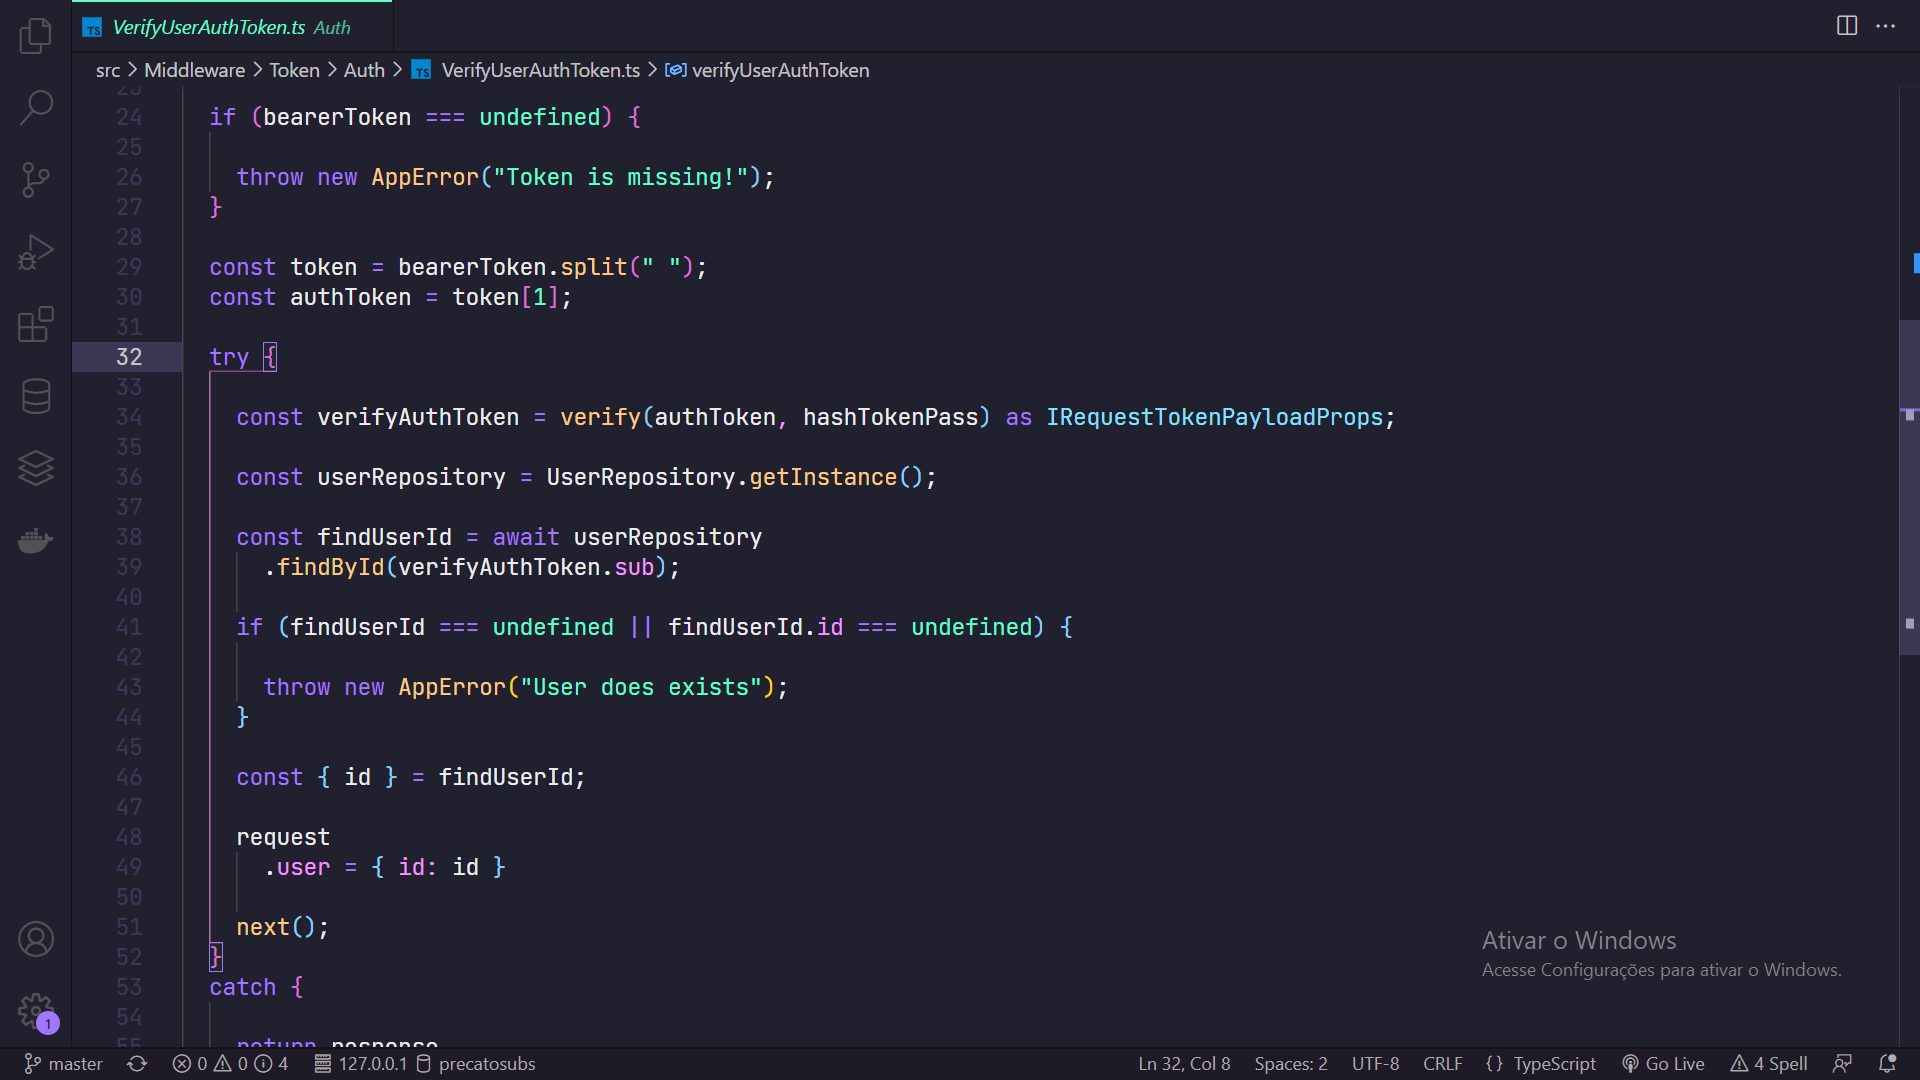Open master branch picker in status bar

[x=64, y=1064]
